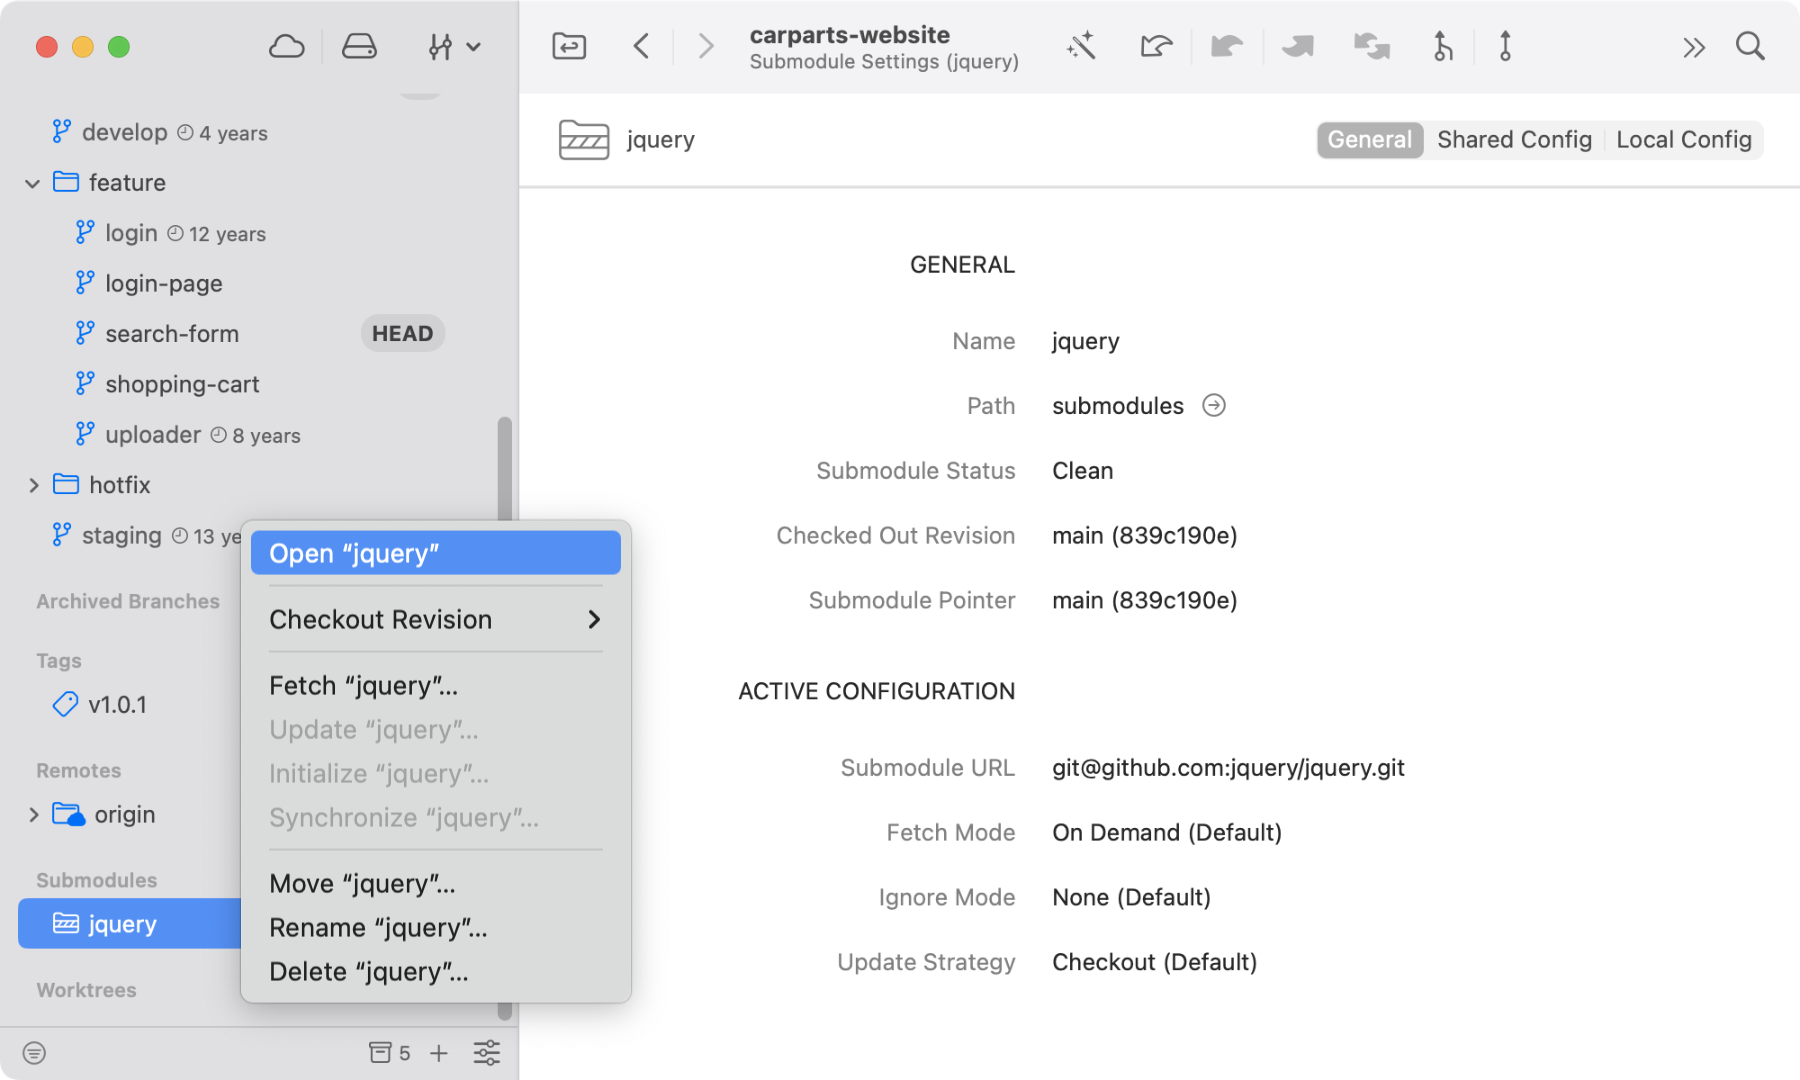Choose Delete "jquery" from the context menu
This screenshot has height=1080, width=1800.
[368, 971]
